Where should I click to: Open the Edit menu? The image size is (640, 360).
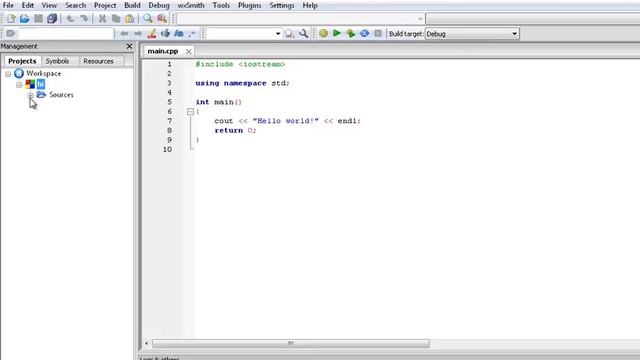tap(28, 5)
